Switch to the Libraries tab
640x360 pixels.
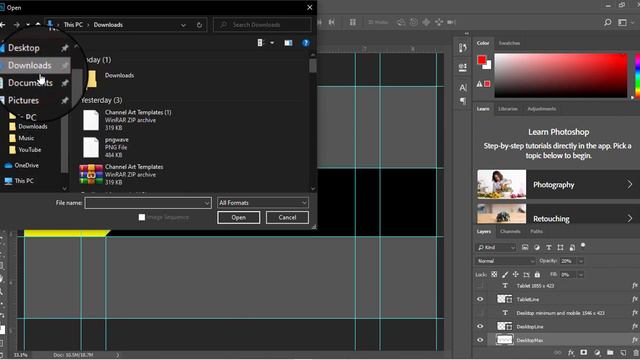click(x=508, y=109)
